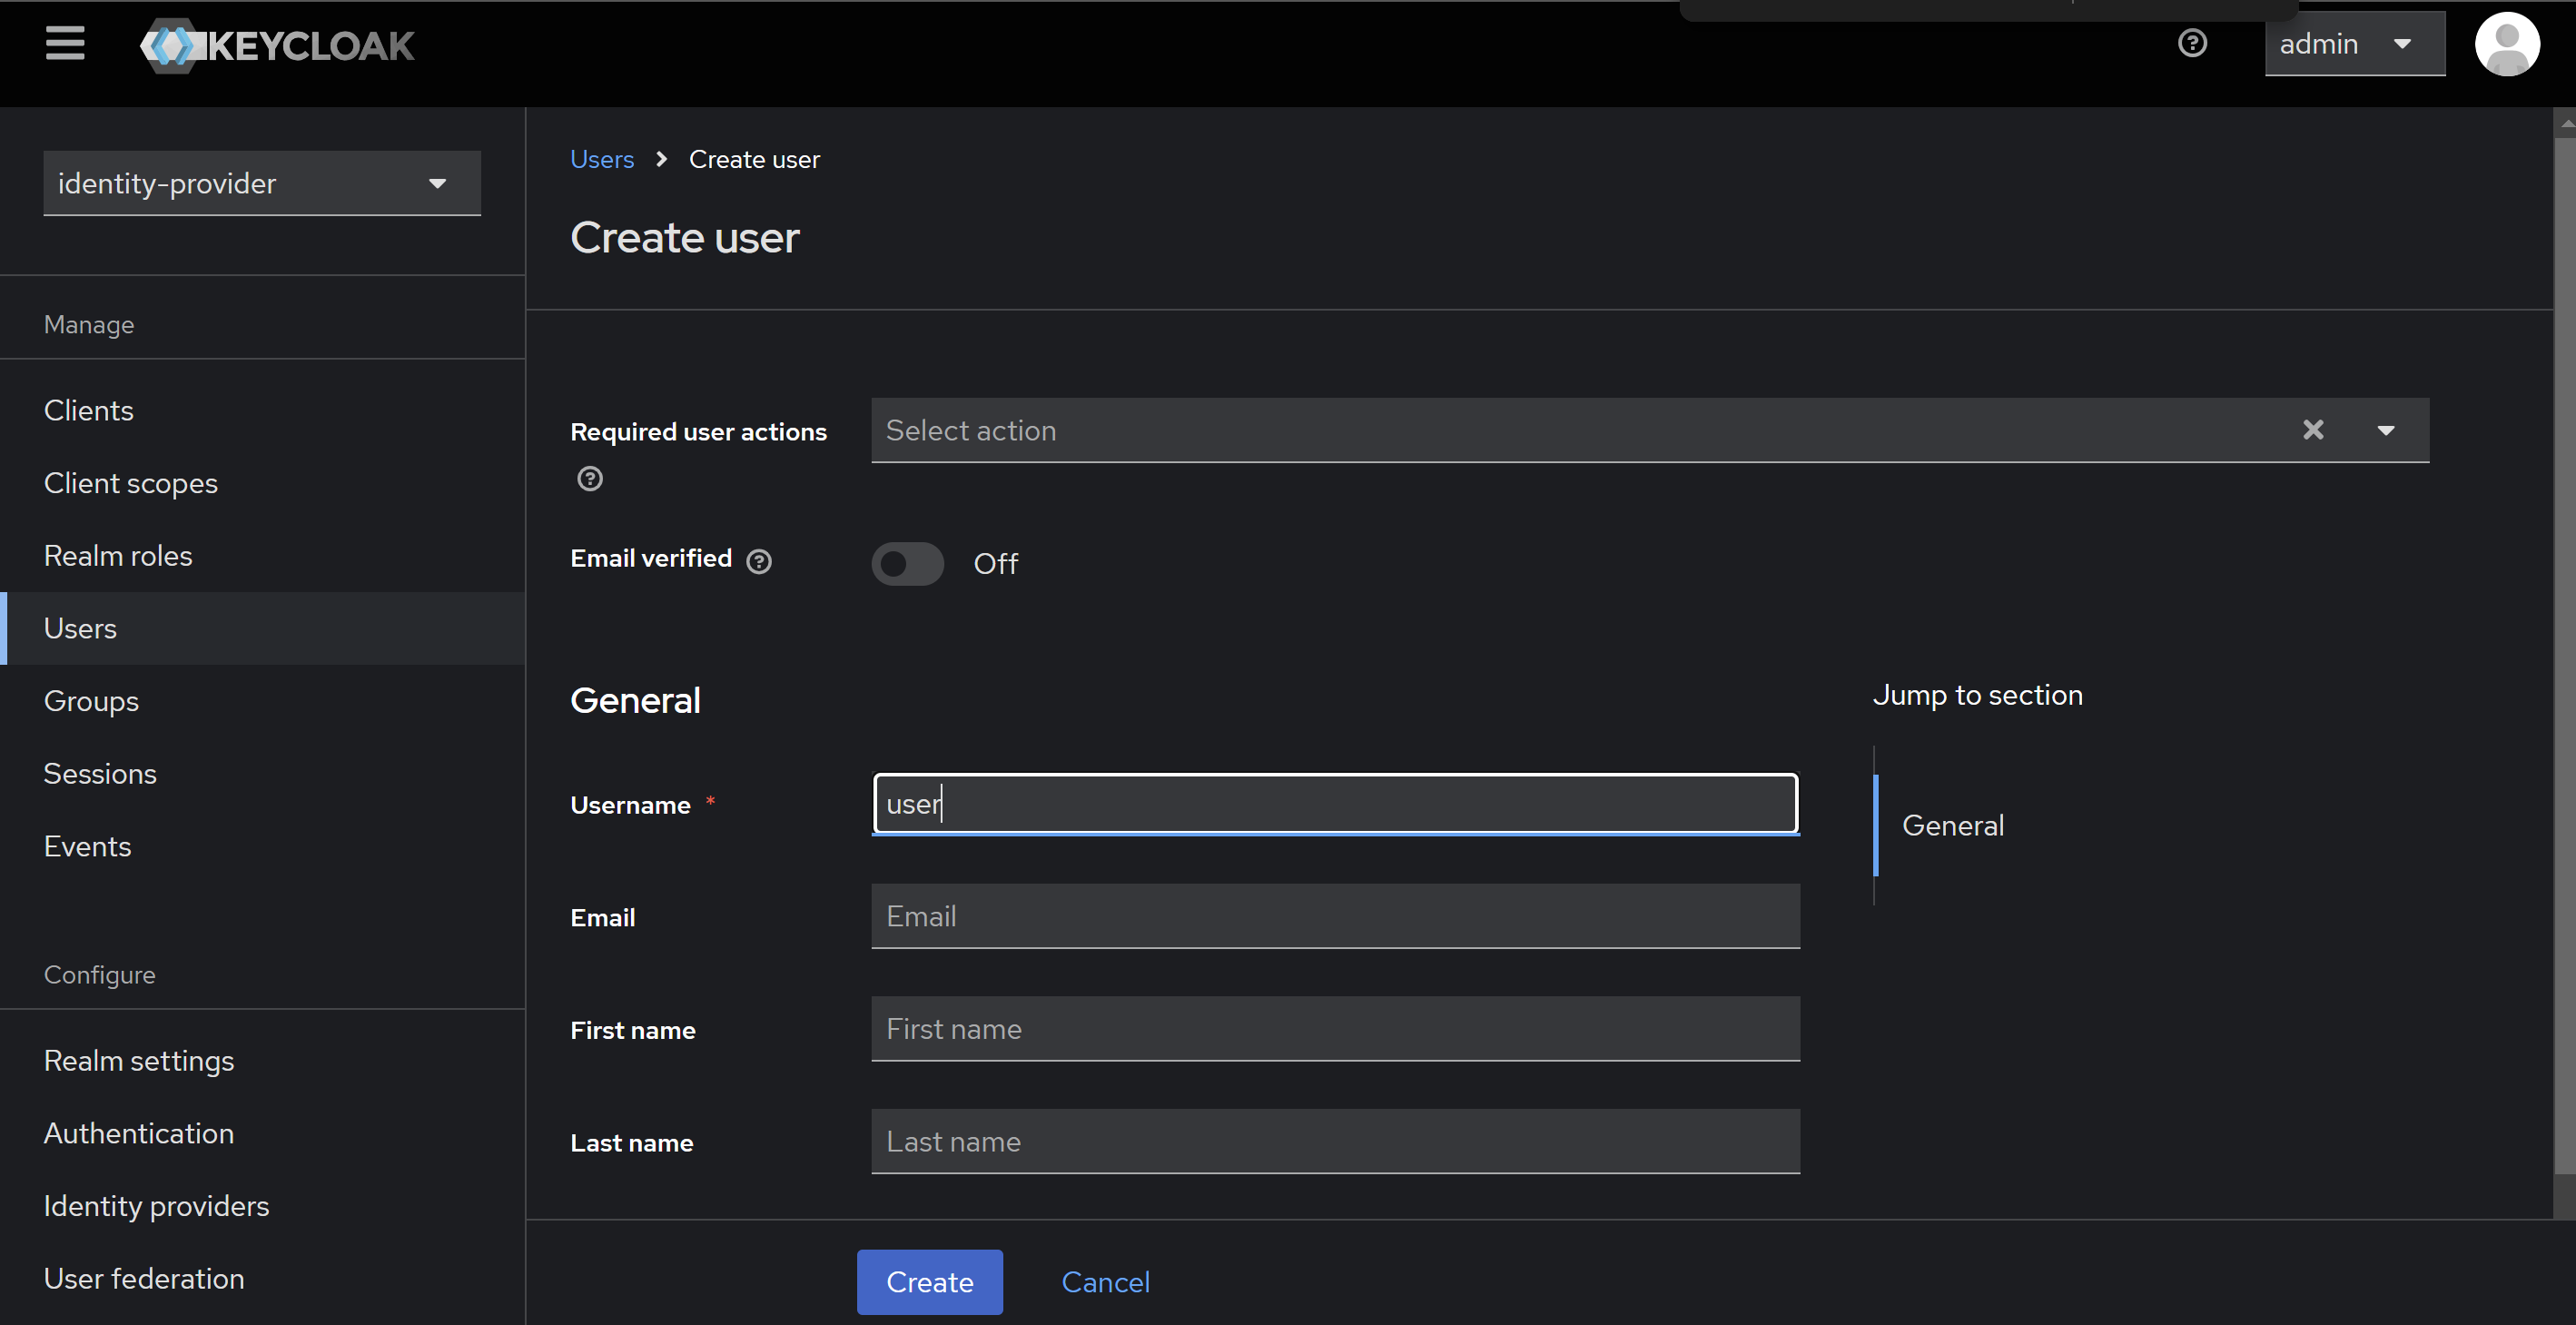The width and height of the screenshot is (2576, 1325).
Task: Toggle the Email verified switch
Action: tap(907, 563)
